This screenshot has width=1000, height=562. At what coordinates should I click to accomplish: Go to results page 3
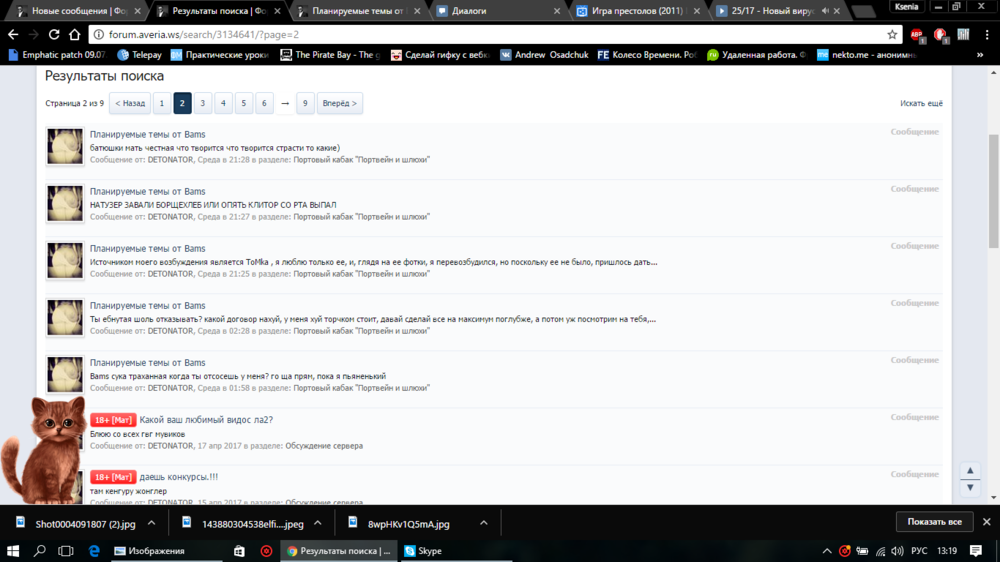point(202,103)
